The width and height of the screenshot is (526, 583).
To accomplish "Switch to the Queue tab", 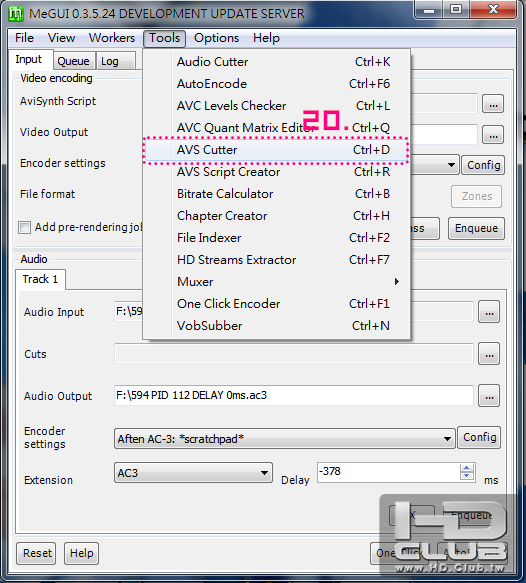I will 73,61.
